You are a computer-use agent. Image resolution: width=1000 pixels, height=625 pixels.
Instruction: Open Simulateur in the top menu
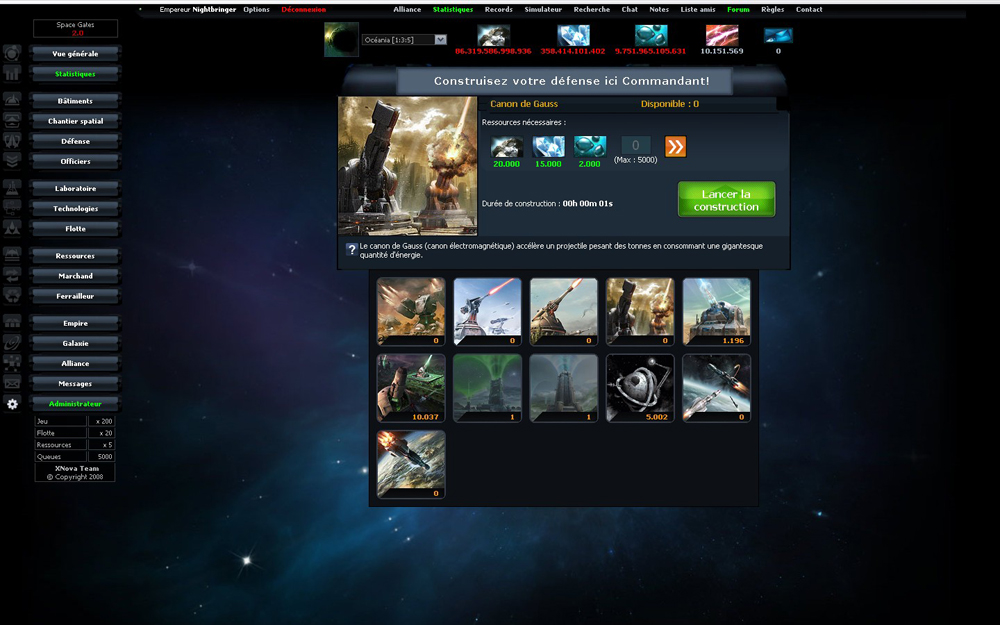pos(543,10)
